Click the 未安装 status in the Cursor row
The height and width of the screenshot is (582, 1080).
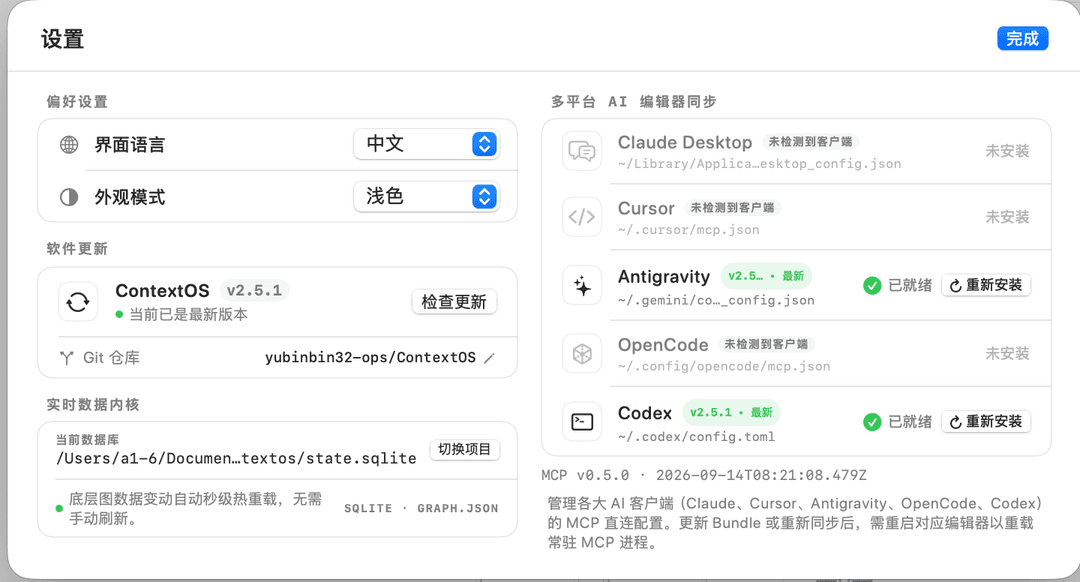pyautogui.click(x=1007, y=217)
